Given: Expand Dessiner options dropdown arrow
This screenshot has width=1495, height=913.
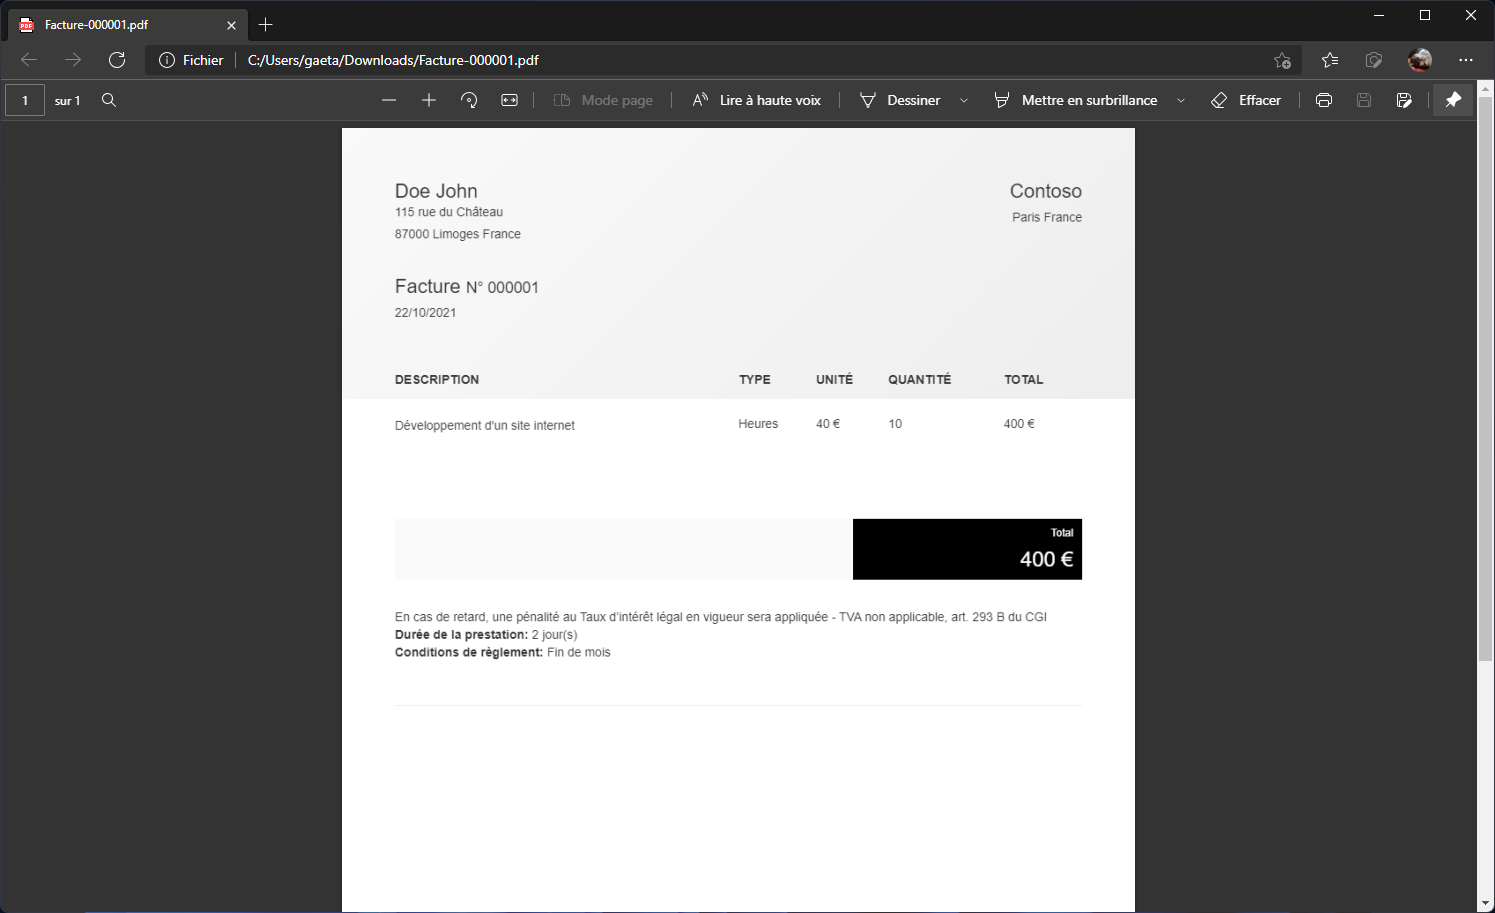Looking at the screenshot, I should pyautogui.click(x=964, y=100).
